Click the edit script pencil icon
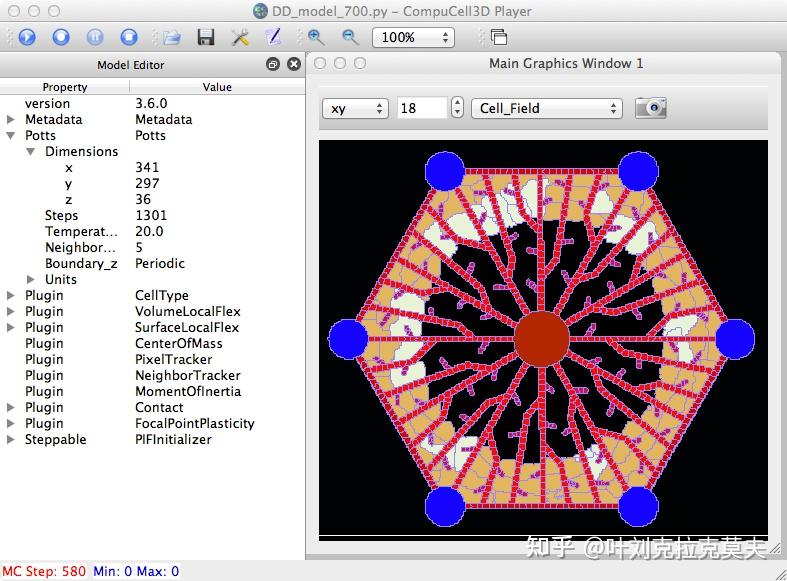The width and height of the screenshot is (787, 581). [x=272, y=37]
